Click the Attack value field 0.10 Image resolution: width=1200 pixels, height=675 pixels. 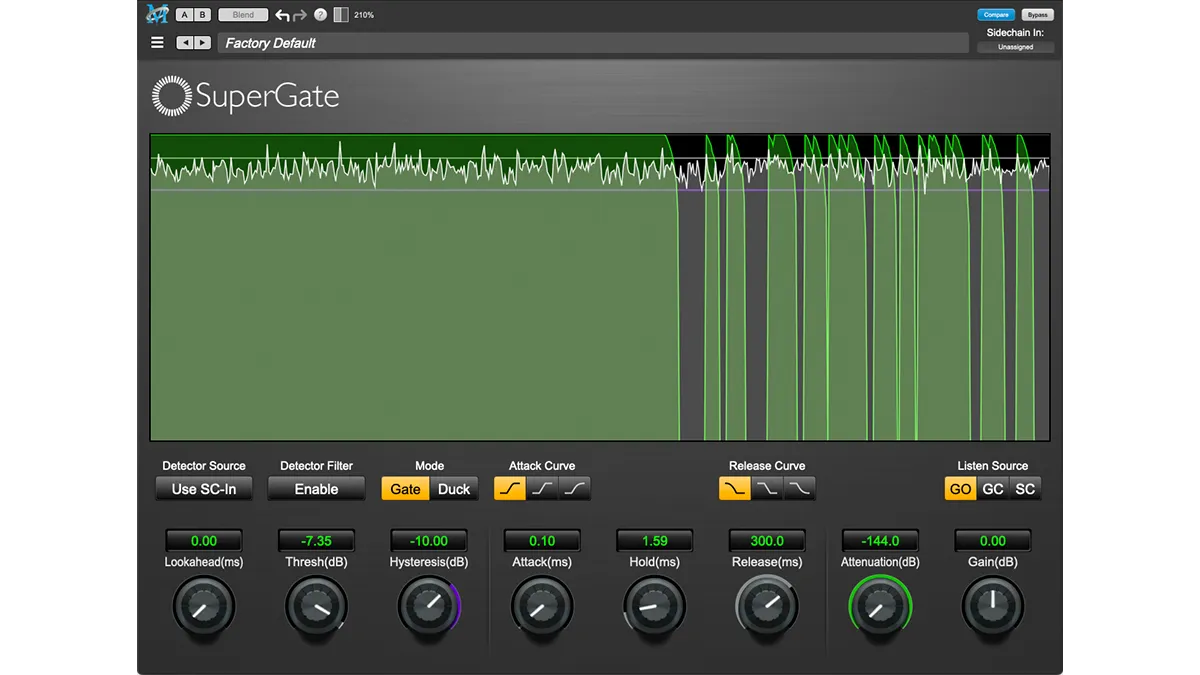[x=542, y=541]
